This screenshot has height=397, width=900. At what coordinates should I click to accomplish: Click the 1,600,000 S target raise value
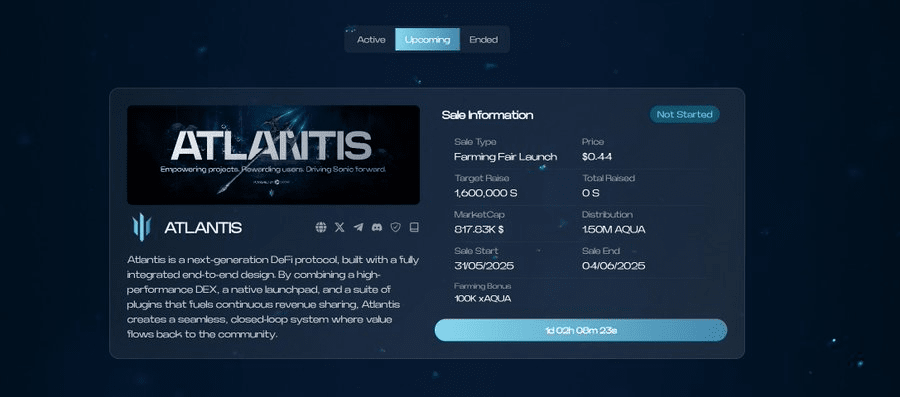[486, 193]
